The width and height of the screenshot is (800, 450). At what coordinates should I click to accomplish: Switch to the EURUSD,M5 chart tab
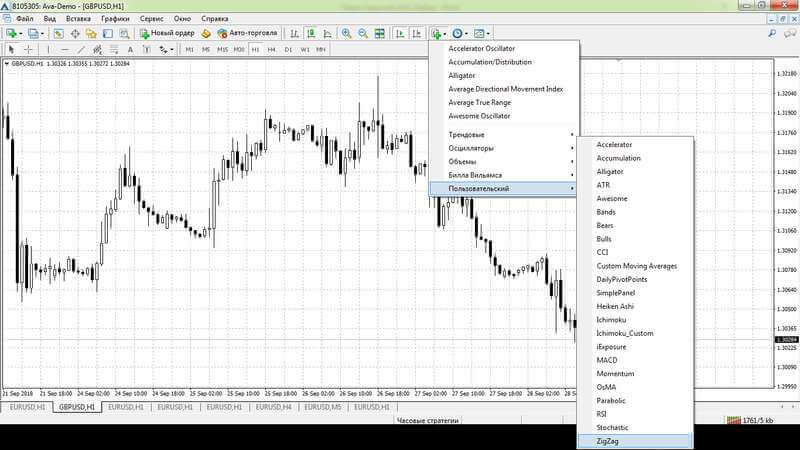tap(322, 407)
